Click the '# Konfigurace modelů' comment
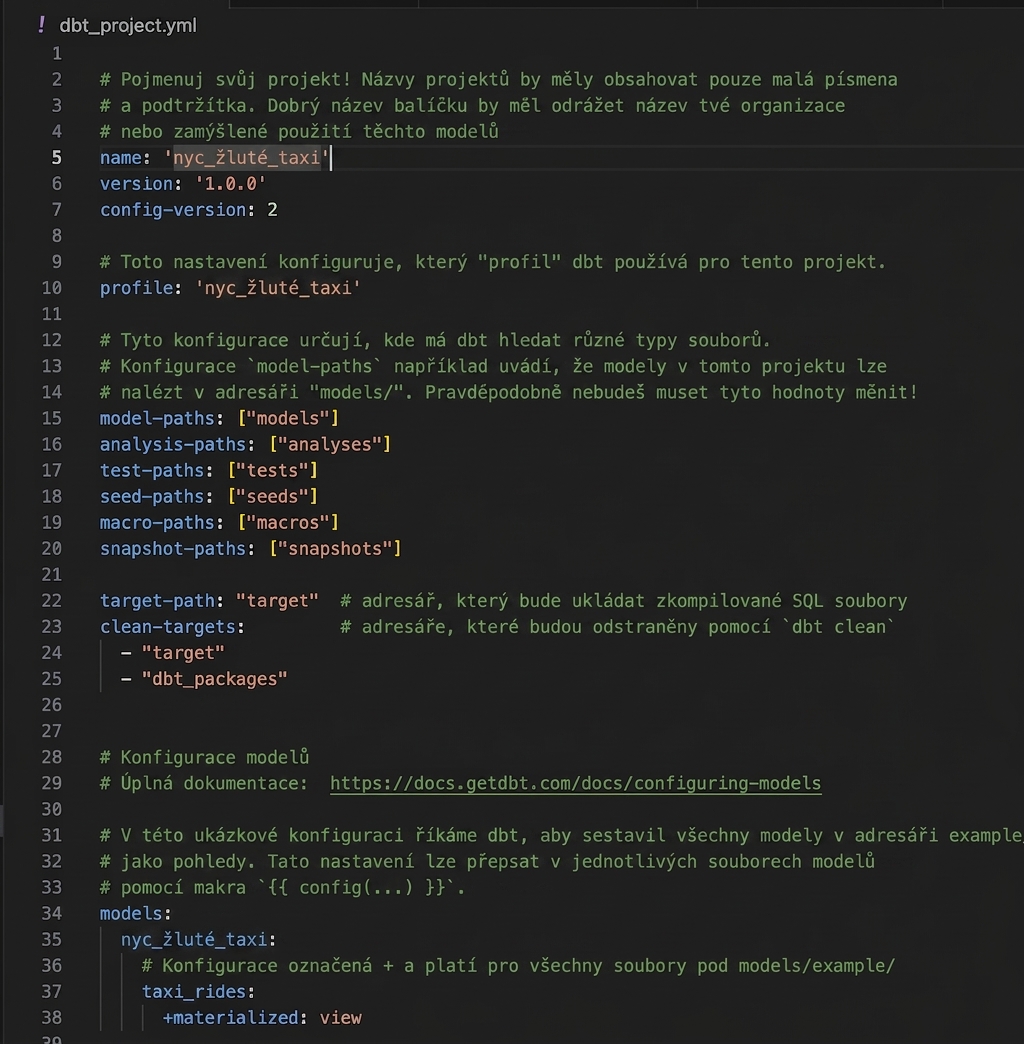1024x1044 pixels. [204, 757]
